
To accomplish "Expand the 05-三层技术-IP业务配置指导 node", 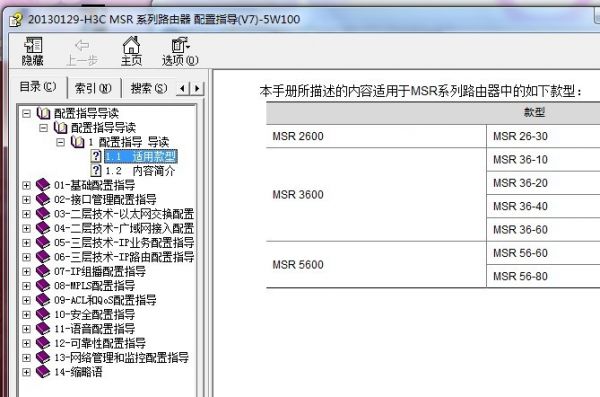I will [26, 243].
